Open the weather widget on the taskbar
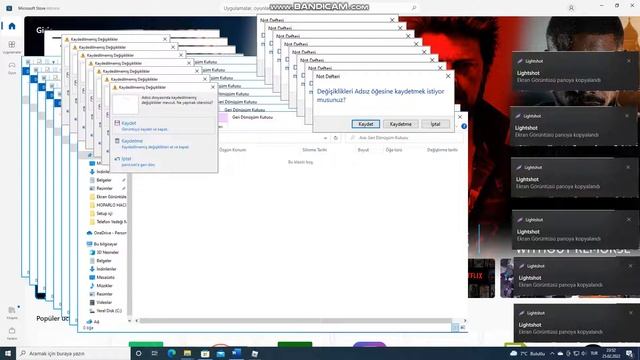This screenshot has width=640, height=360. (527, 353)
